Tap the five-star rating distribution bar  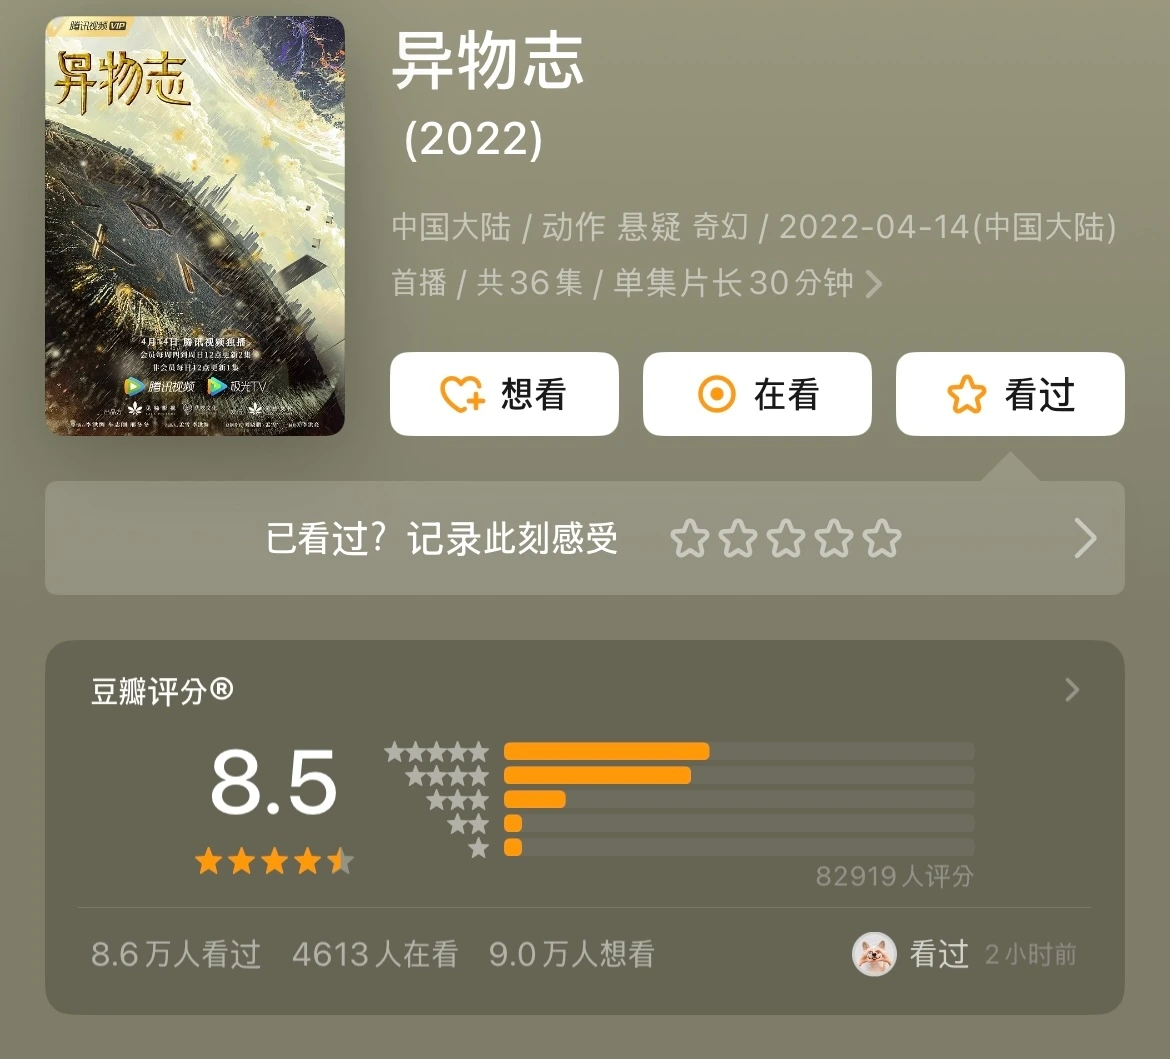coord(739,752)
